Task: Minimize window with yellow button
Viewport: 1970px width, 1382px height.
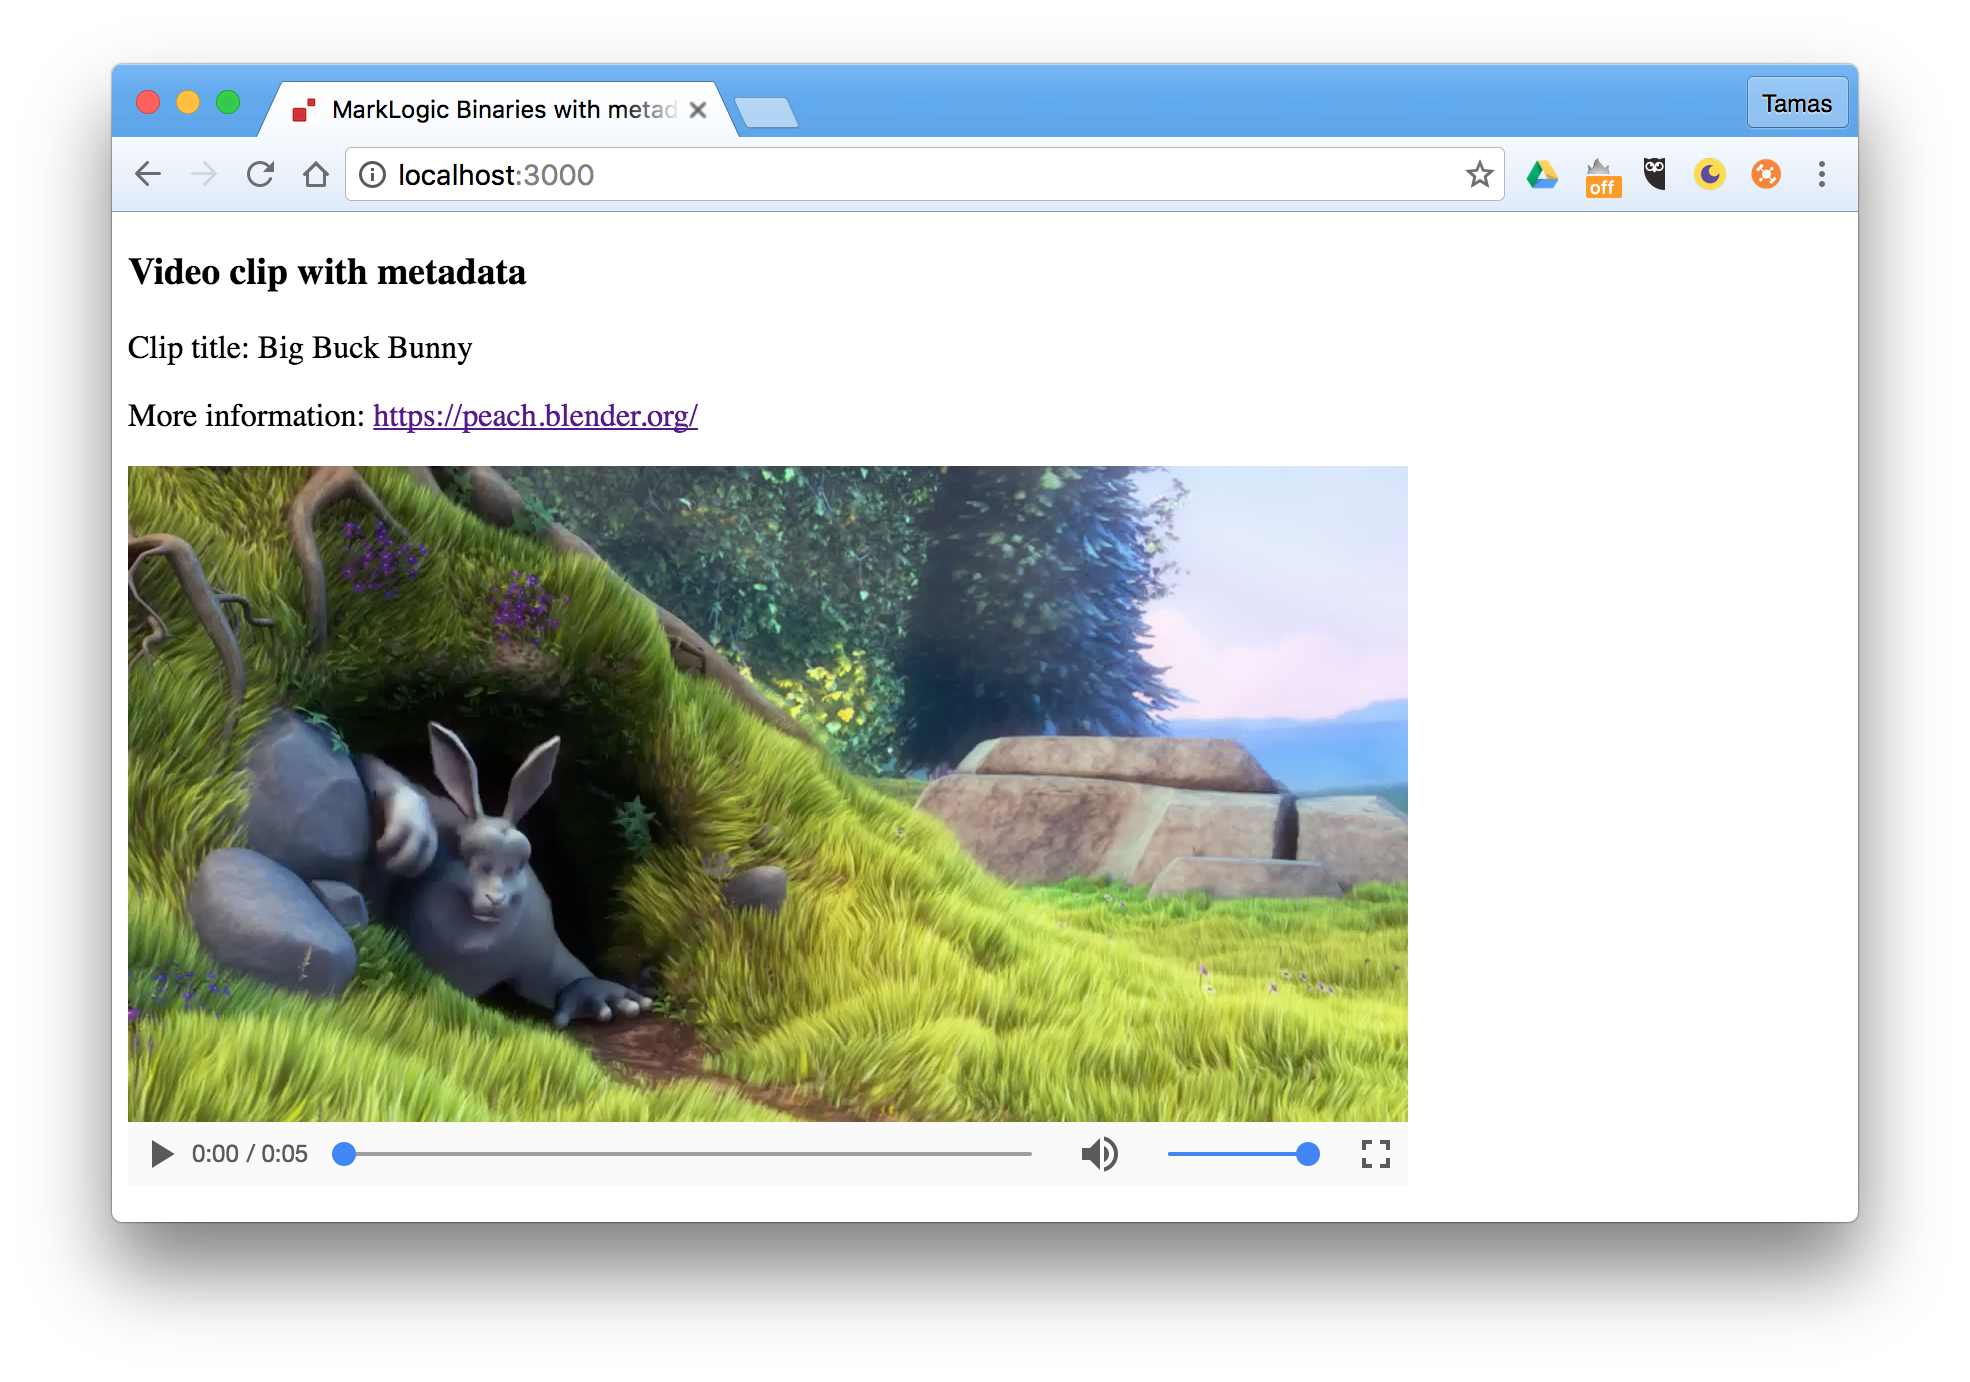Action: click(x=188, y=102)
